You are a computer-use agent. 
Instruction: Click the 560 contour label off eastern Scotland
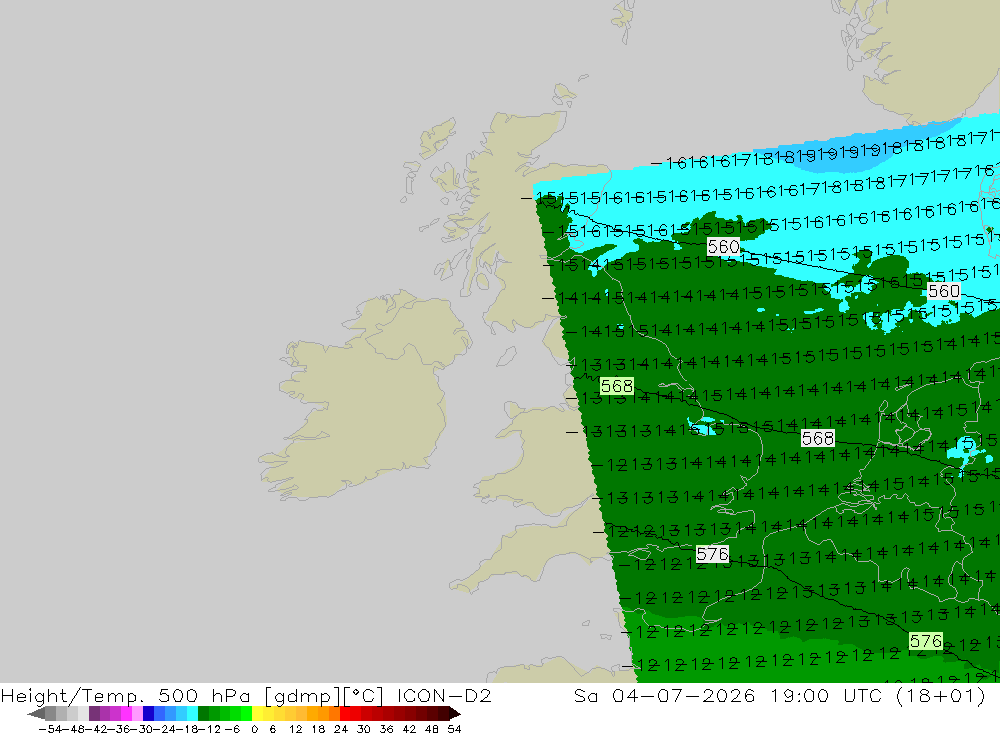coord(723,246)
